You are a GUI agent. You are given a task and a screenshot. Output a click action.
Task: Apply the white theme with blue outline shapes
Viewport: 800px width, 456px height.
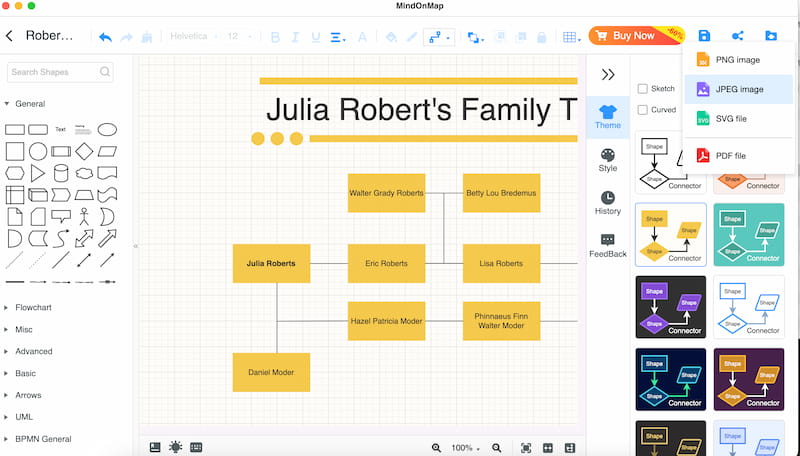(748, 307)
